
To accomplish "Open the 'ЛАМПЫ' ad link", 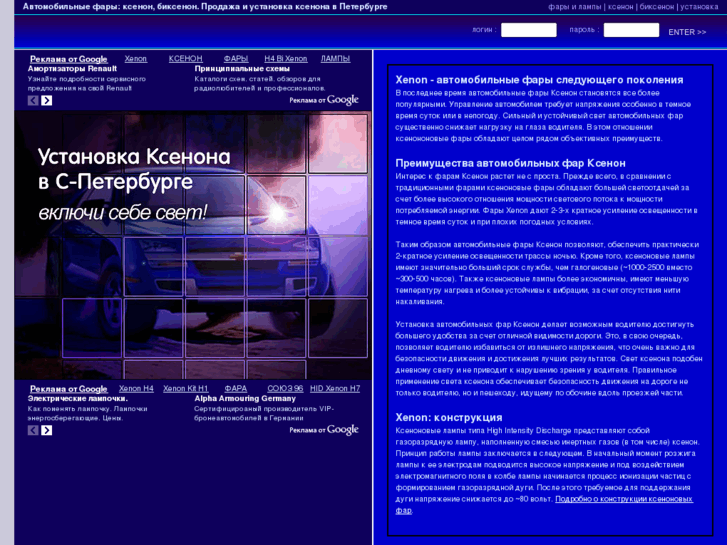I will click(335, 59).
